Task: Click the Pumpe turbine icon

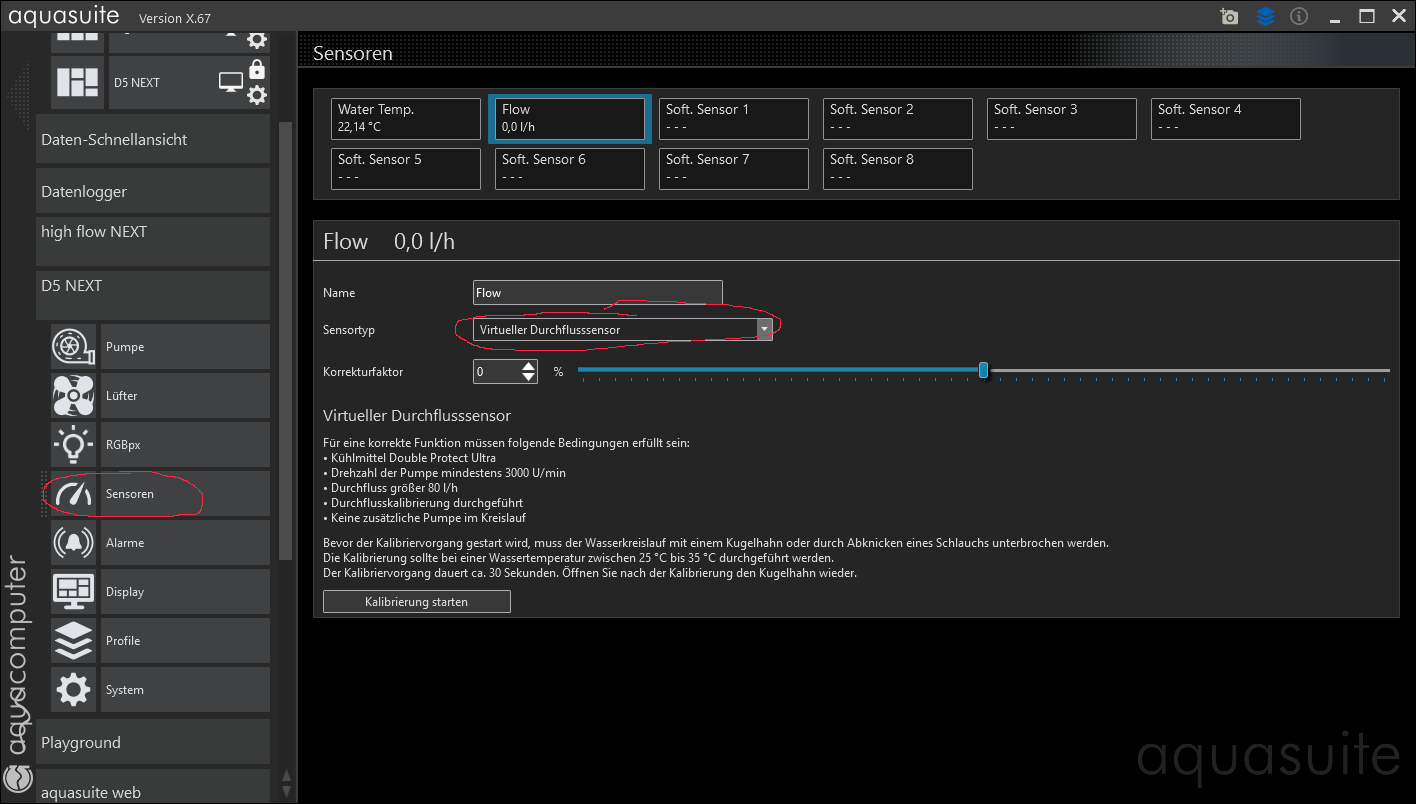Action: (74, 346)
